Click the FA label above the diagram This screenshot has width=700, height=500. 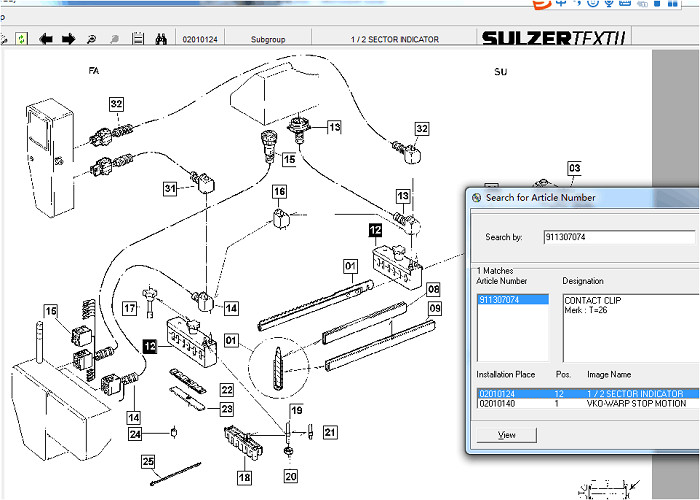[94, 71]
